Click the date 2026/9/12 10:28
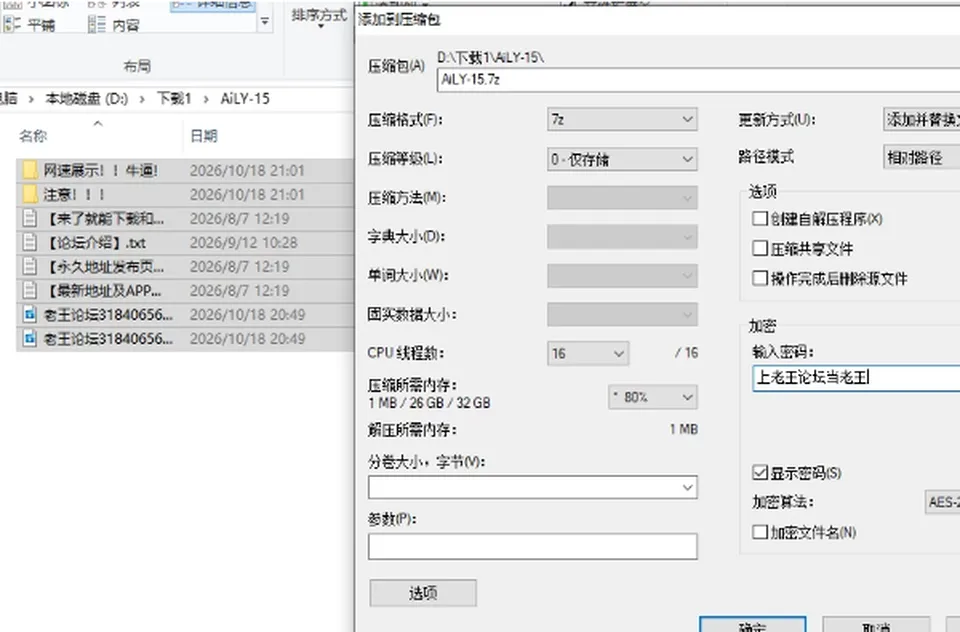Viewport: 960px width, 632px height. [244, 243]
